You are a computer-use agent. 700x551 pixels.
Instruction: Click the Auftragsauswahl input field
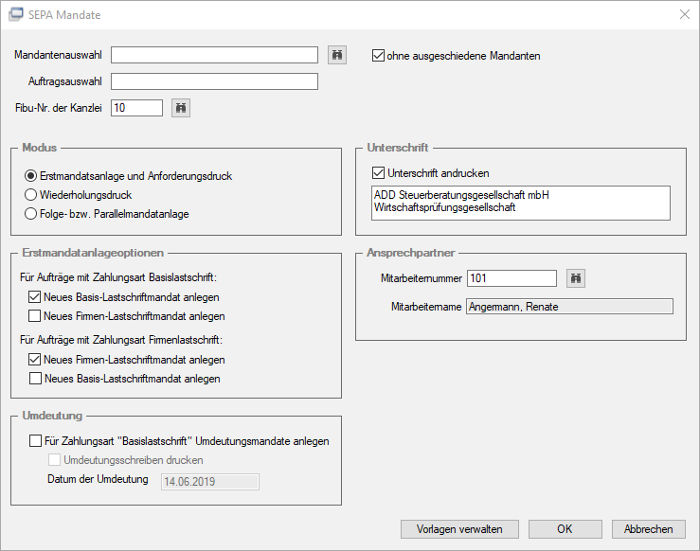pyautogui.click(x=214, y=82)
